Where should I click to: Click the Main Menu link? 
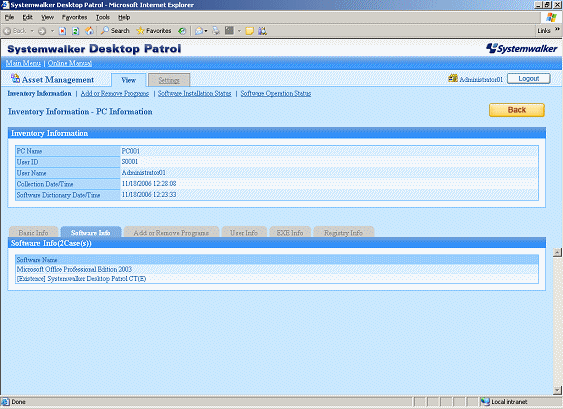[x=23, y=63]
